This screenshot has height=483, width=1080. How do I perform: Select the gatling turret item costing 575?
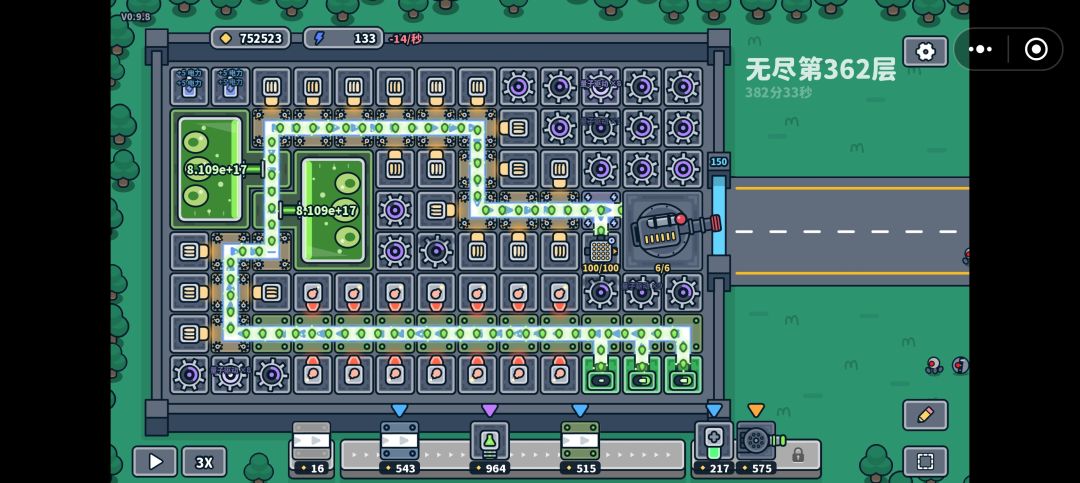point(756,448)
